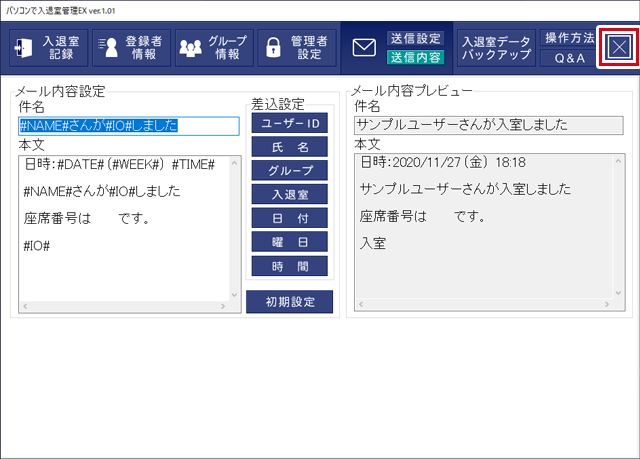
Task: Insert 入退室 merge field
Action: [290, 194]
